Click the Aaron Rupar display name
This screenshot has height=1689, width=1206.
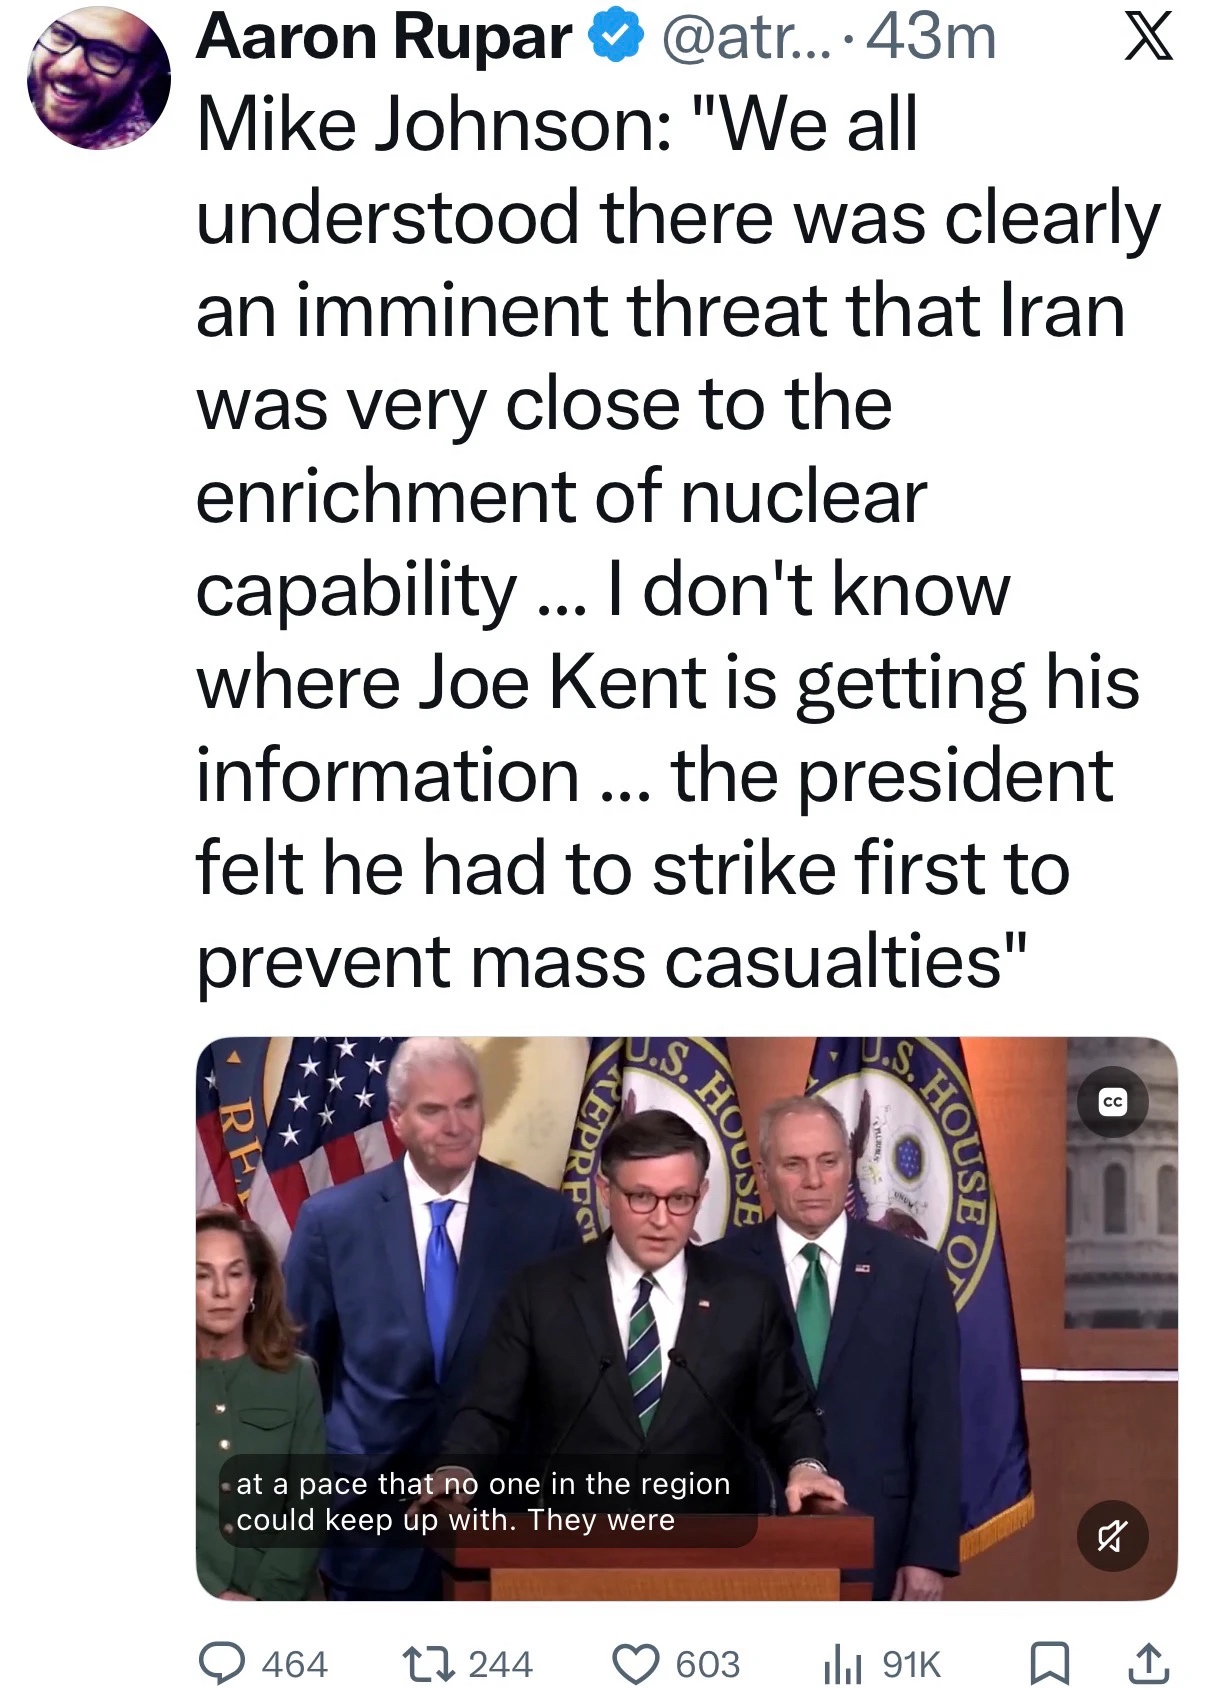384,38
